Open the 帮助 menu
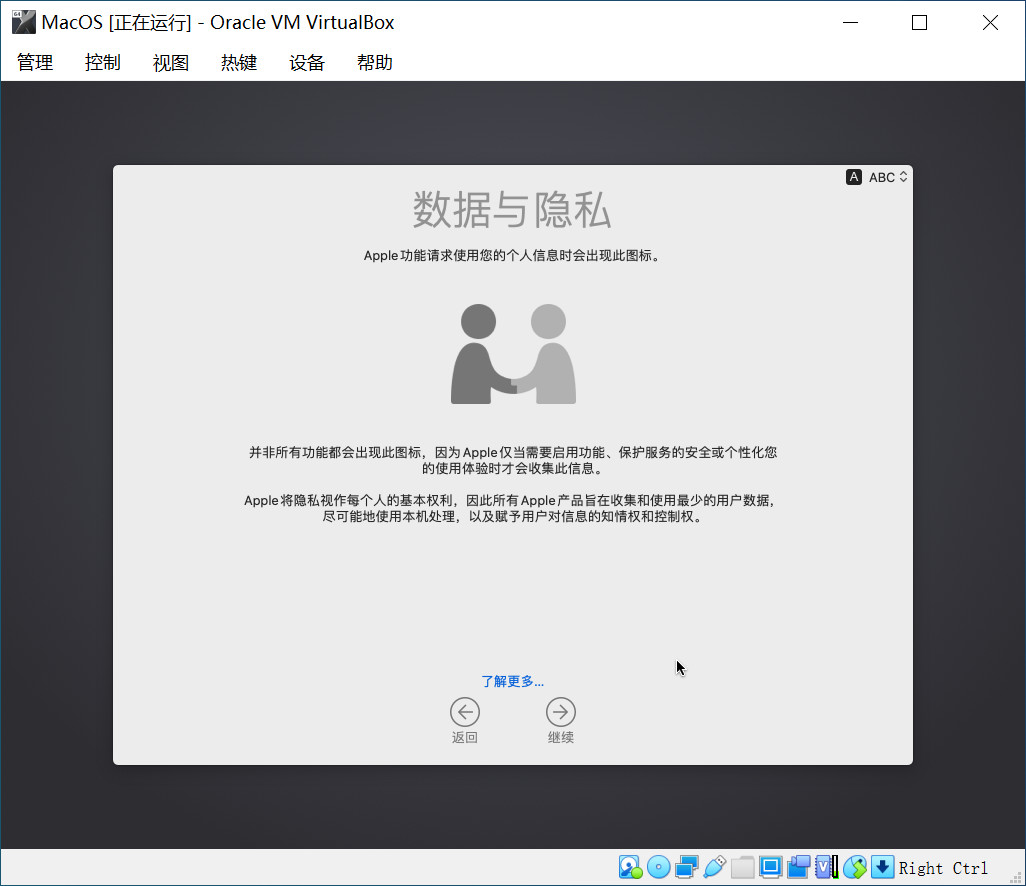This screenshot has height=886, width=1026. click(x=375, y=63)
